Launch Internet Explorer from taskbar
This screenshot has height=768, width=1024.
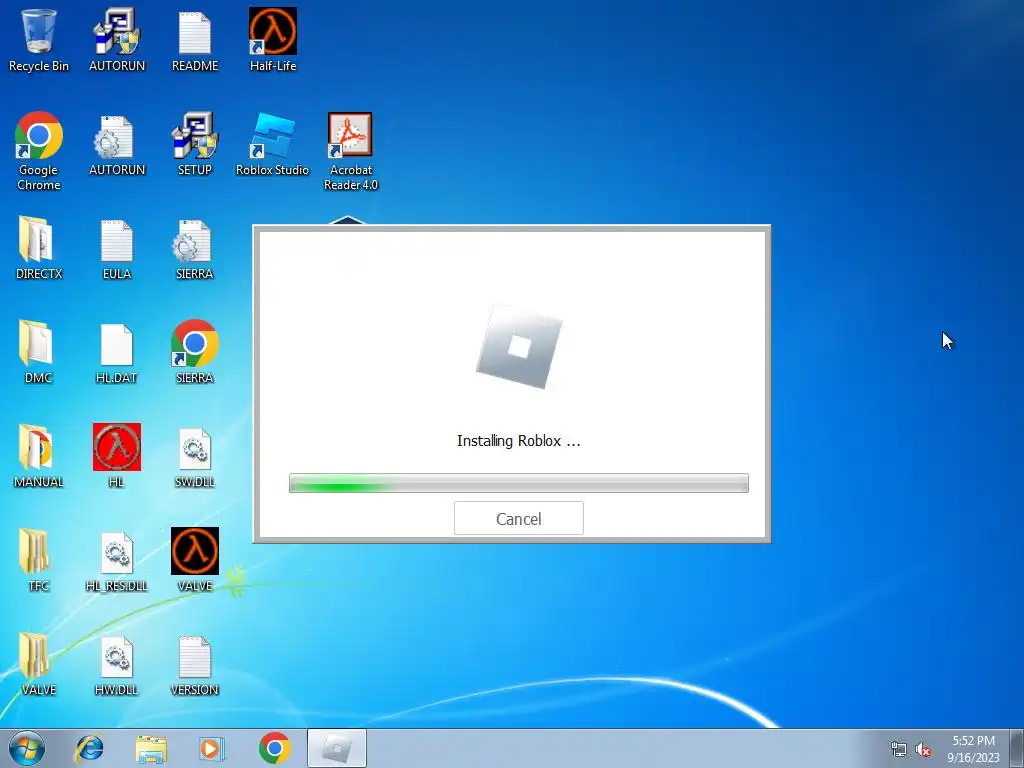[89, 748]
